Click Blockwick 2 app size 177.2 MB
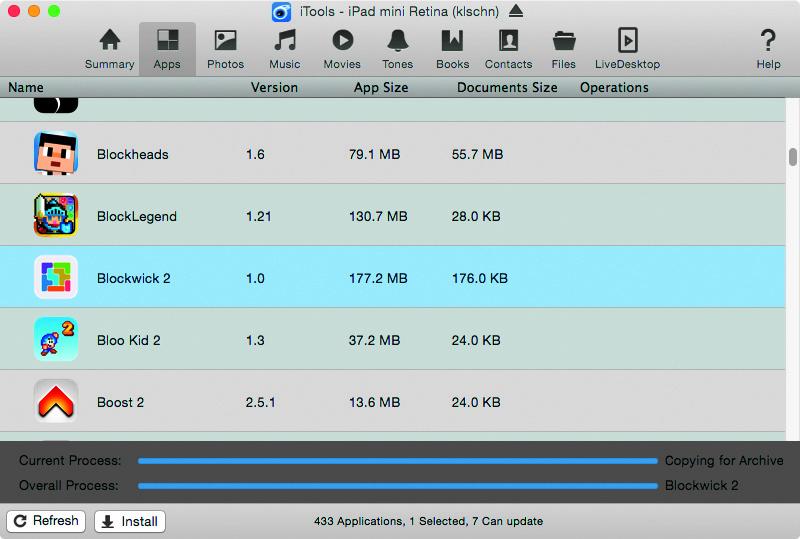This screenshot has width=800, height=539. [x=378, y=278]
